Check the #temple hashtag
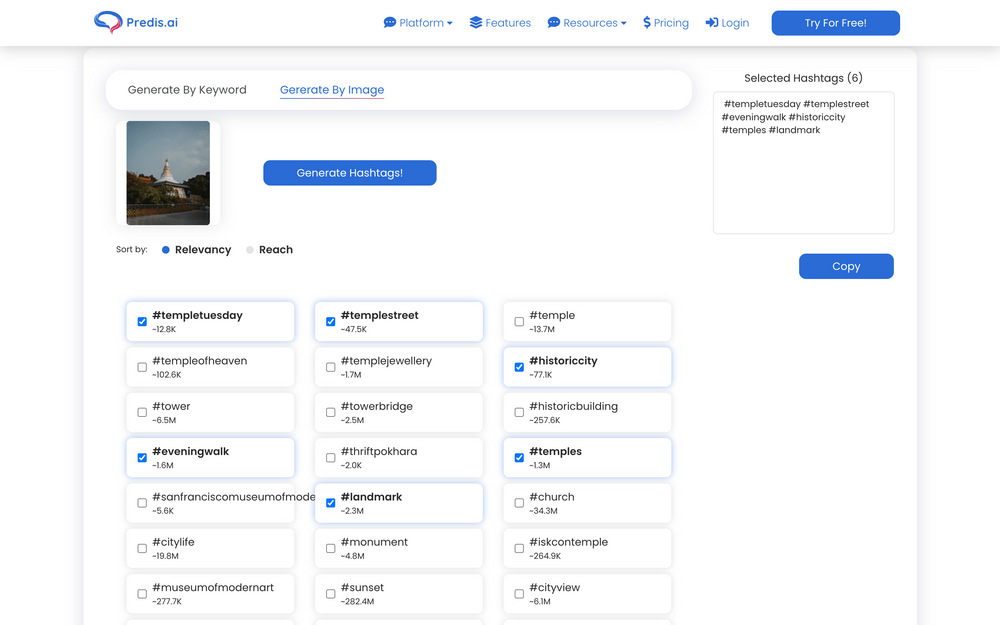 pyautogui.click(x=518, y=321)
